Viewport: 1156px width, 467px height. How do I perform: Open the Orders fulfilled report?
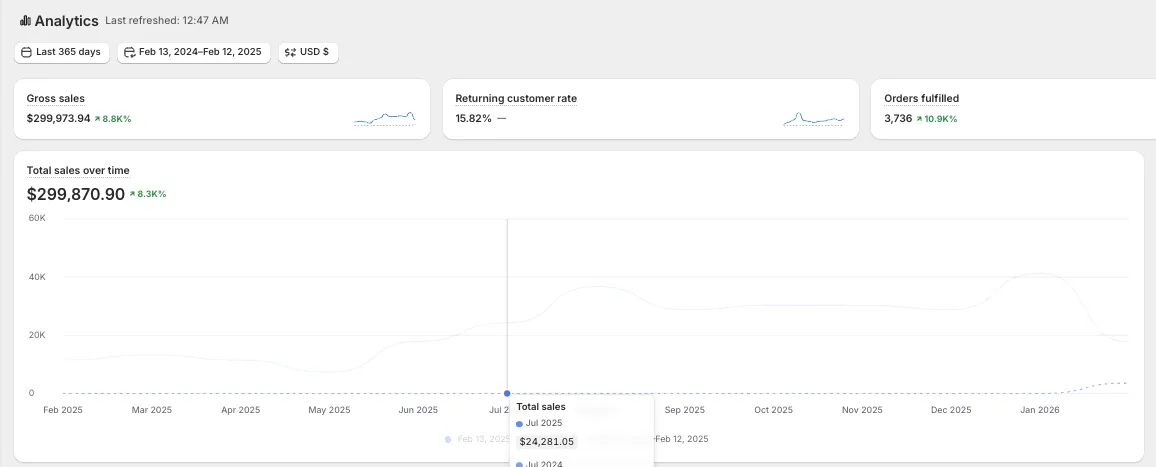(x=921, y=98)
